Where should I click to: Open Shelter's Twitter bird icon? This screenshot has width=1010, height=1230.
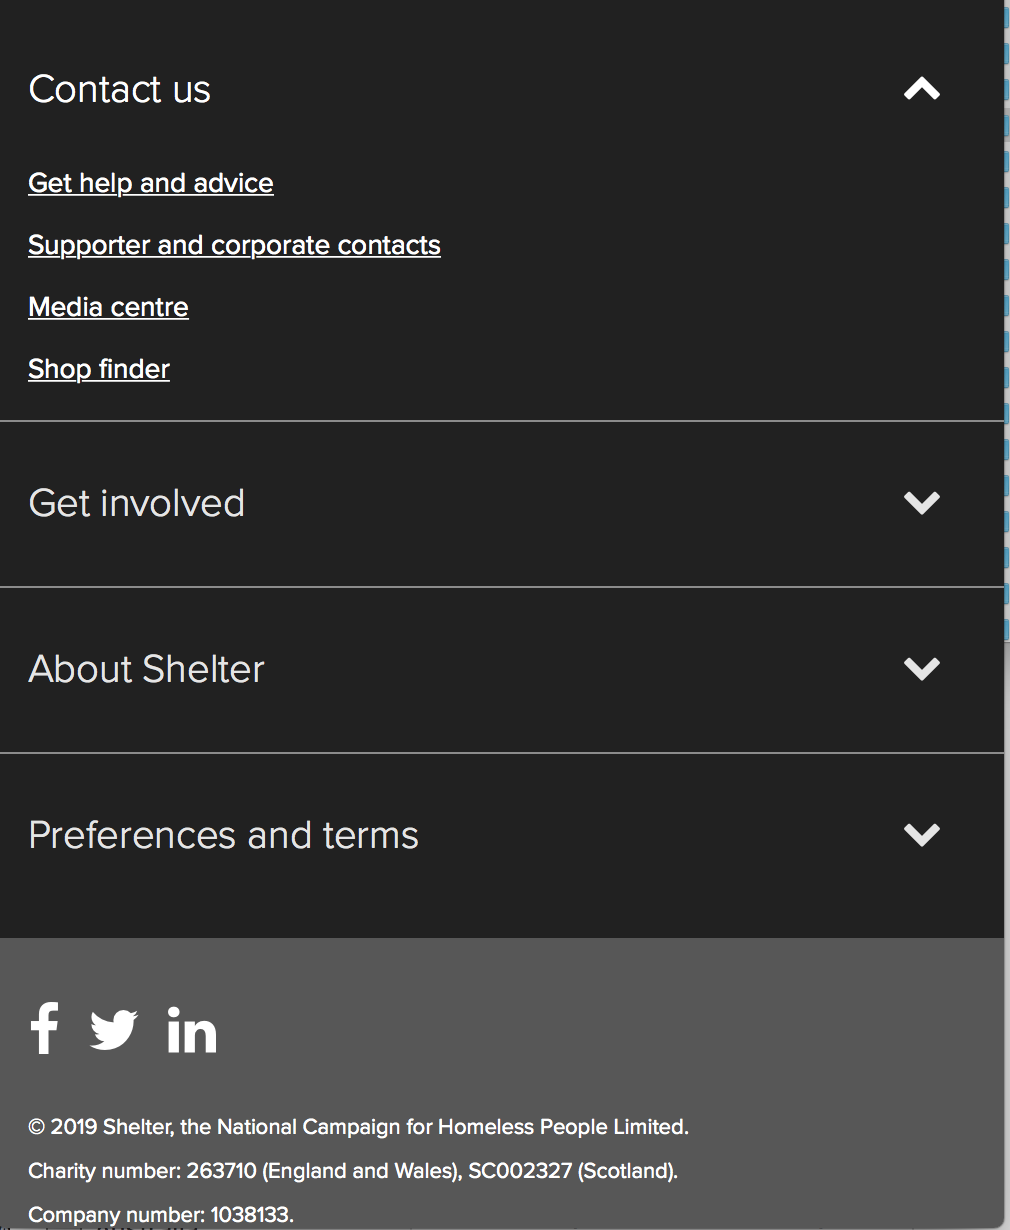click(114, 1030)
